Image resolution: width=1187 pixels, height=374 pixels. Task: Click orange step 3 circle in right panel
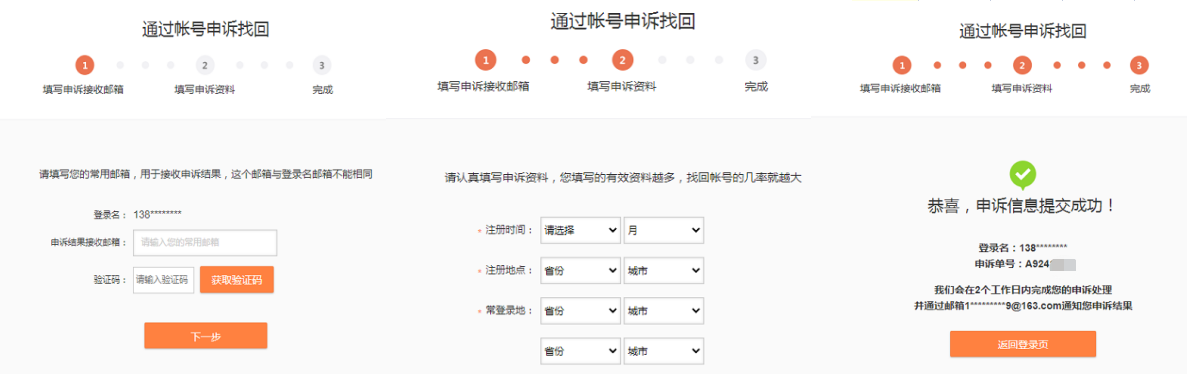click(x=1140, y=65)
